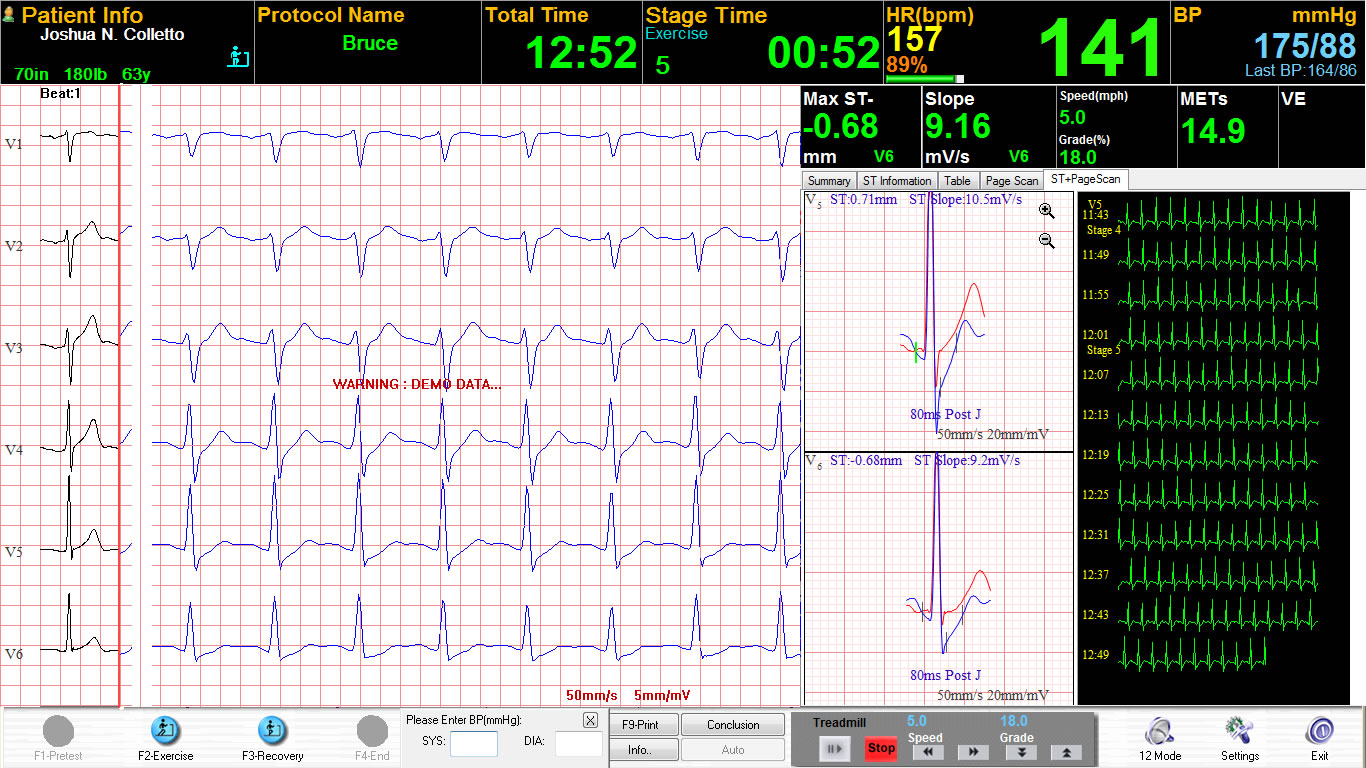Open the Conclusion dialog

point(733,723)
